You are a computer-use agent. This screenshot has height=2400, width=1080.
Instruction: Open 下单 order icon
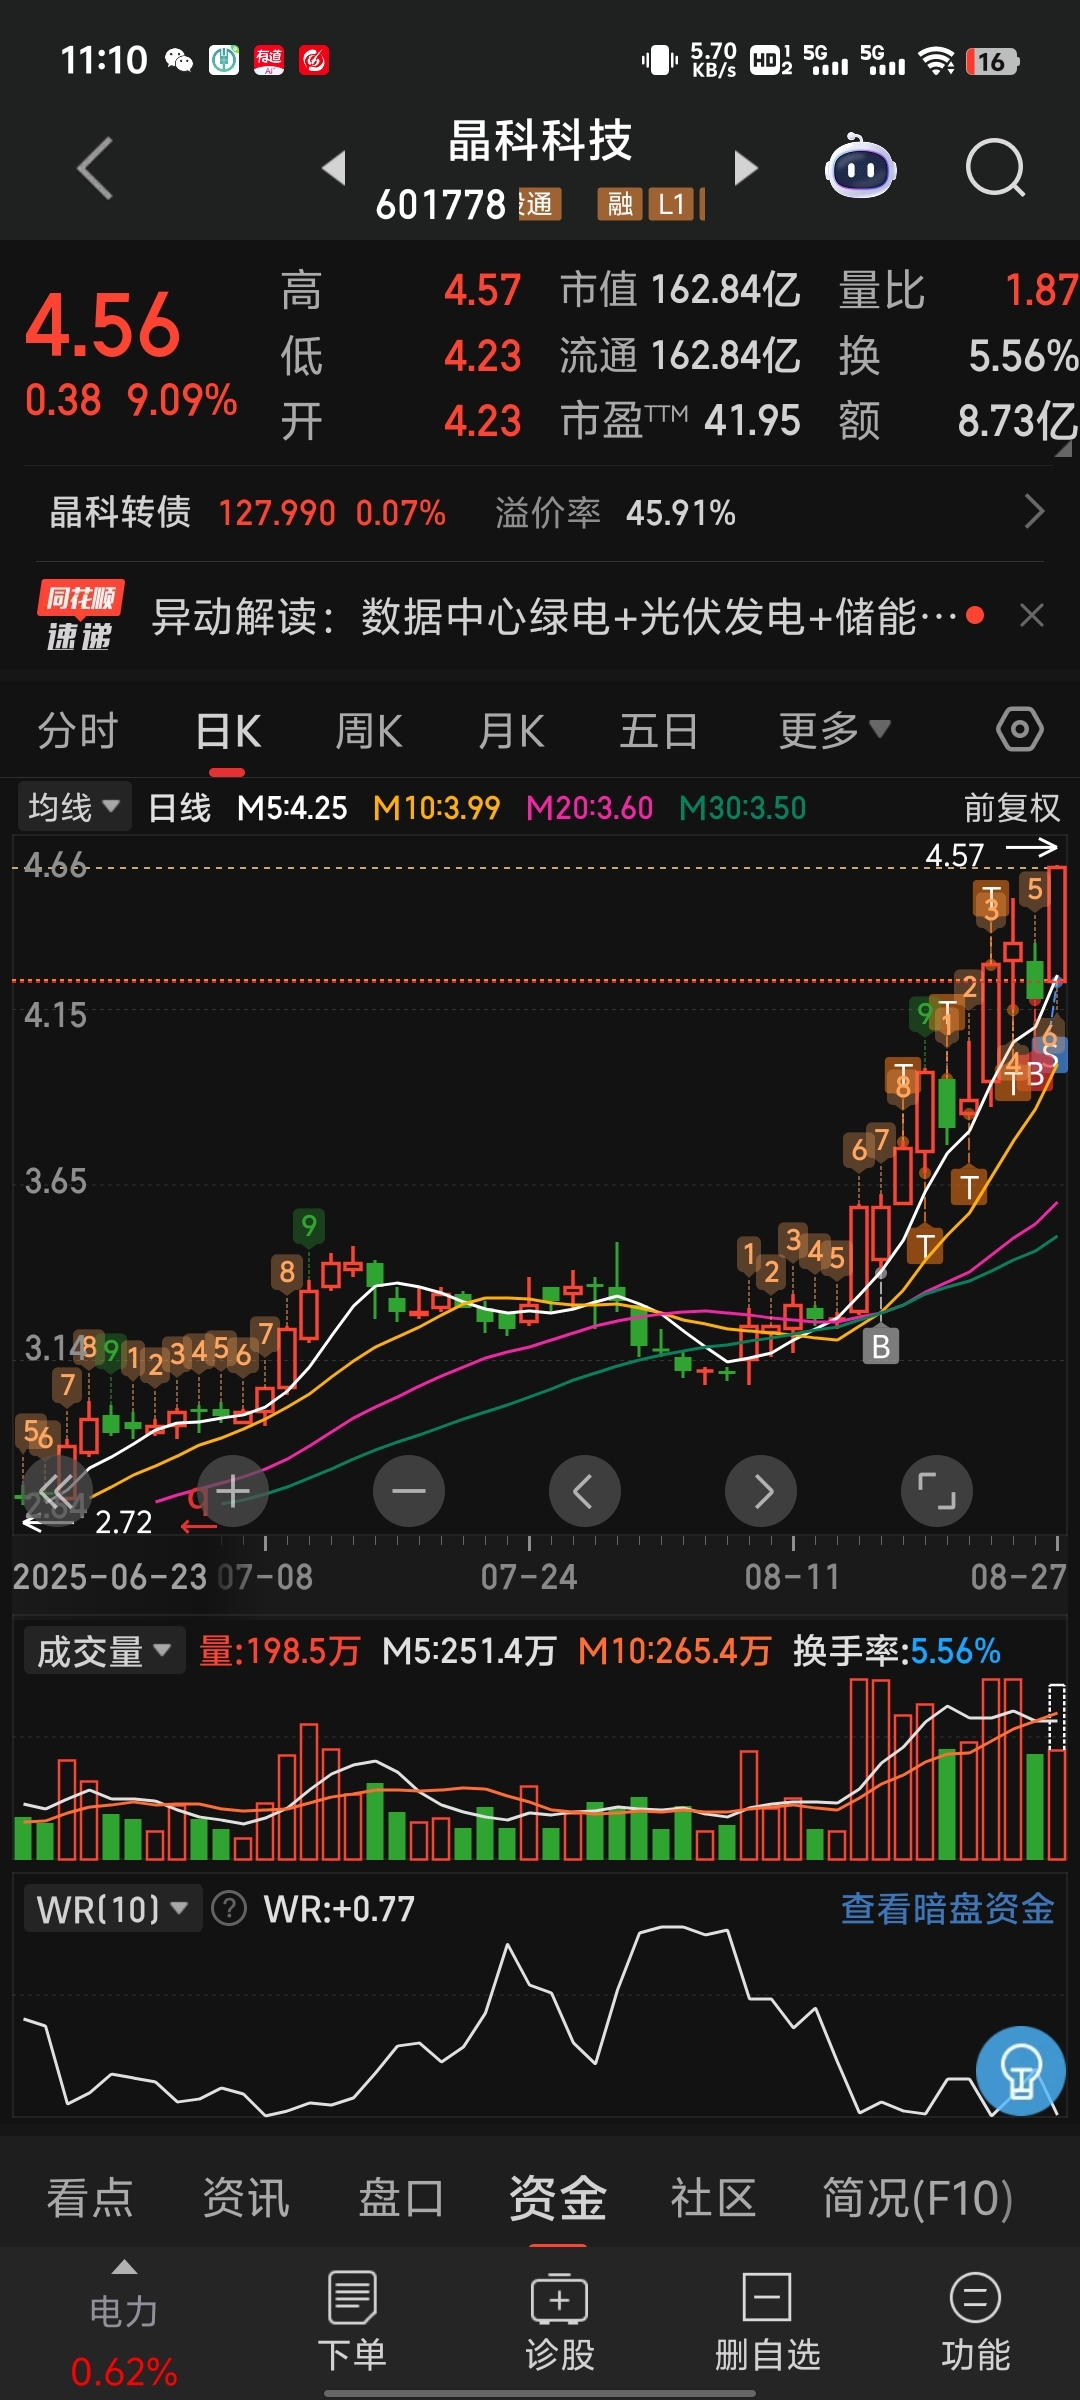[x=352, y=2321]
